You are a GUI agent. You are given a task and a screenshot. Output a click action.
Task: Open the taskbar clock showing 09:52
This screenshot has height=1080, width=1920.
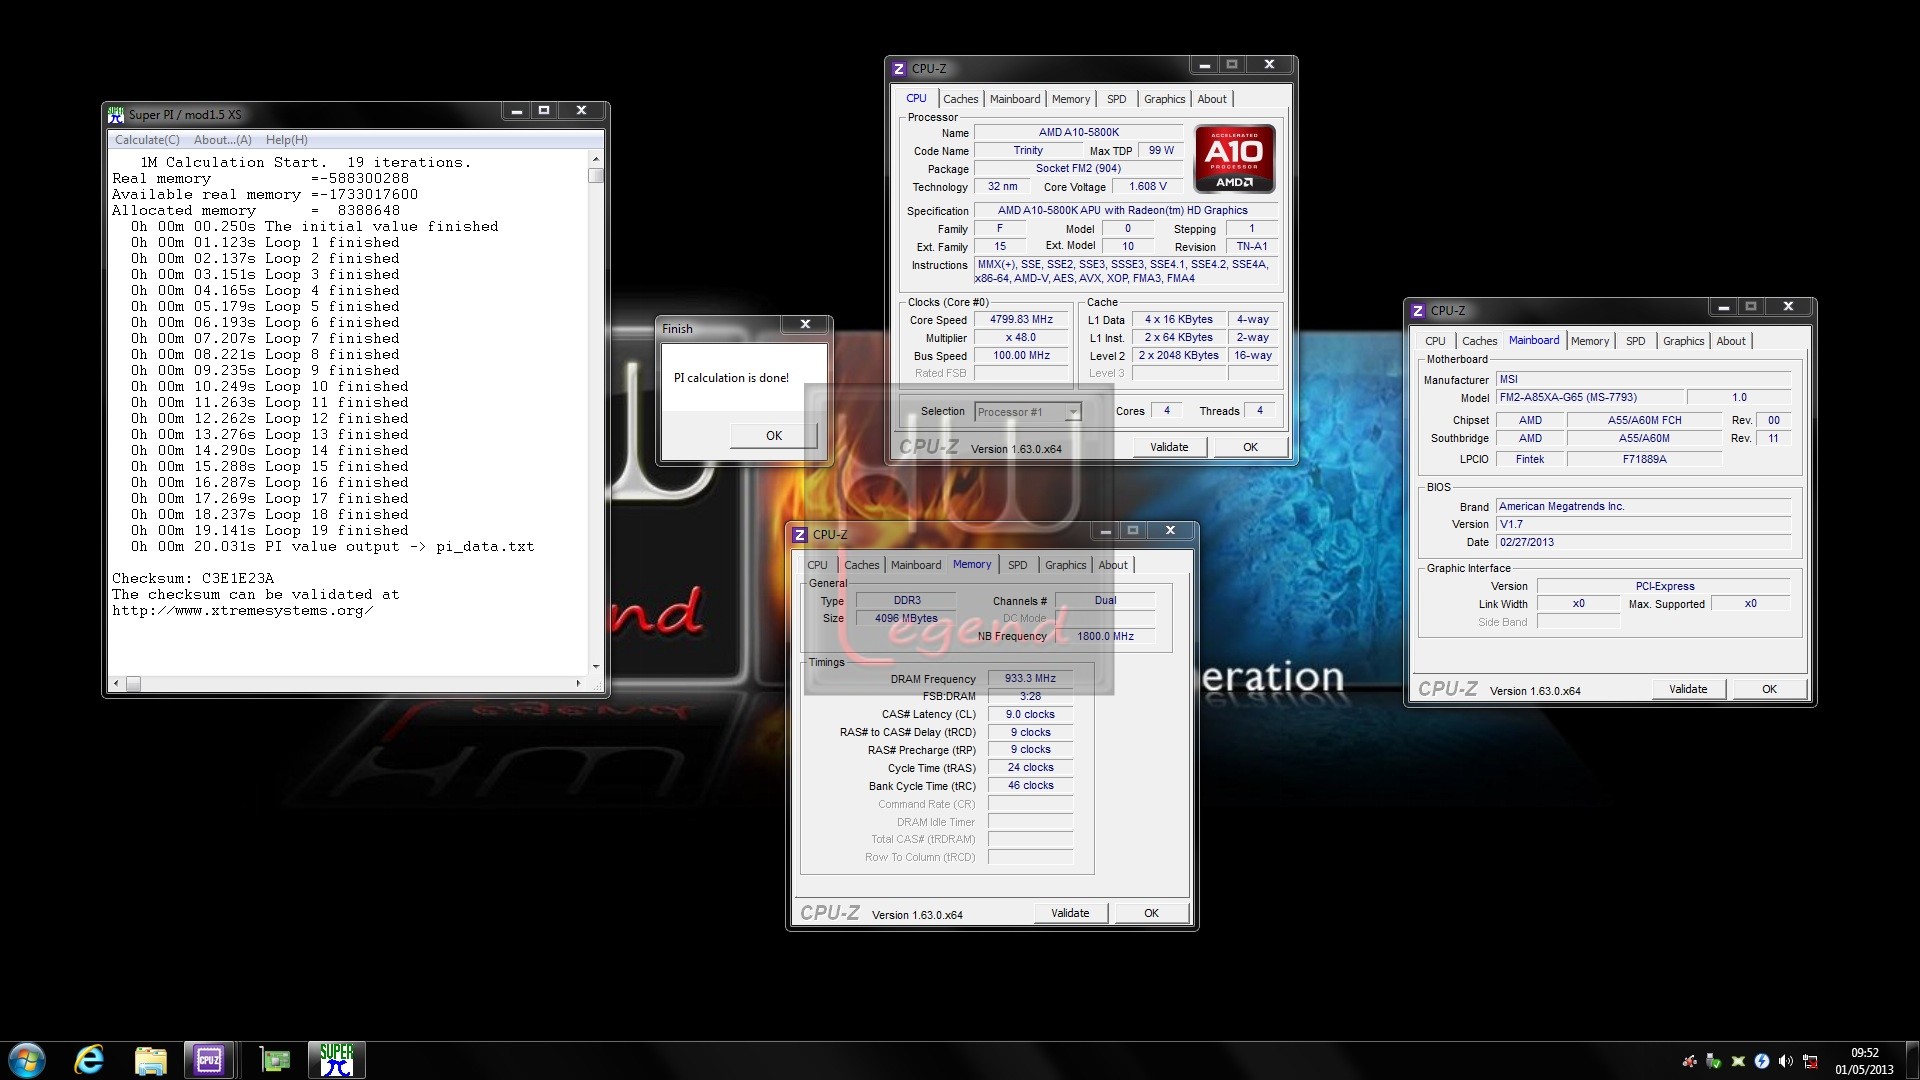click(1864, 1061)
